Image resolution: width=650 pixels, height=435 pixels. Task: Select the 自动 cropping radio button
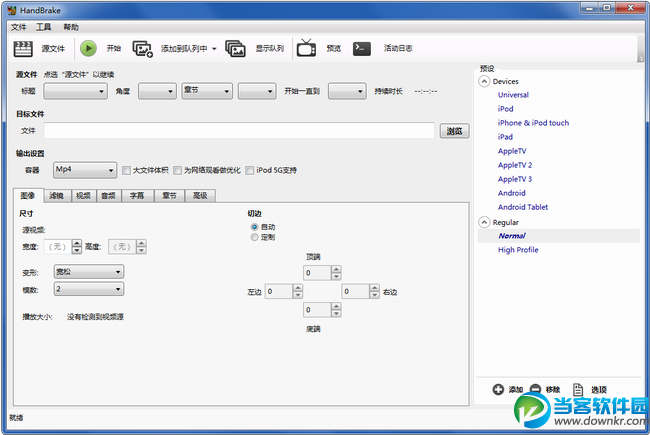[255, 227]
